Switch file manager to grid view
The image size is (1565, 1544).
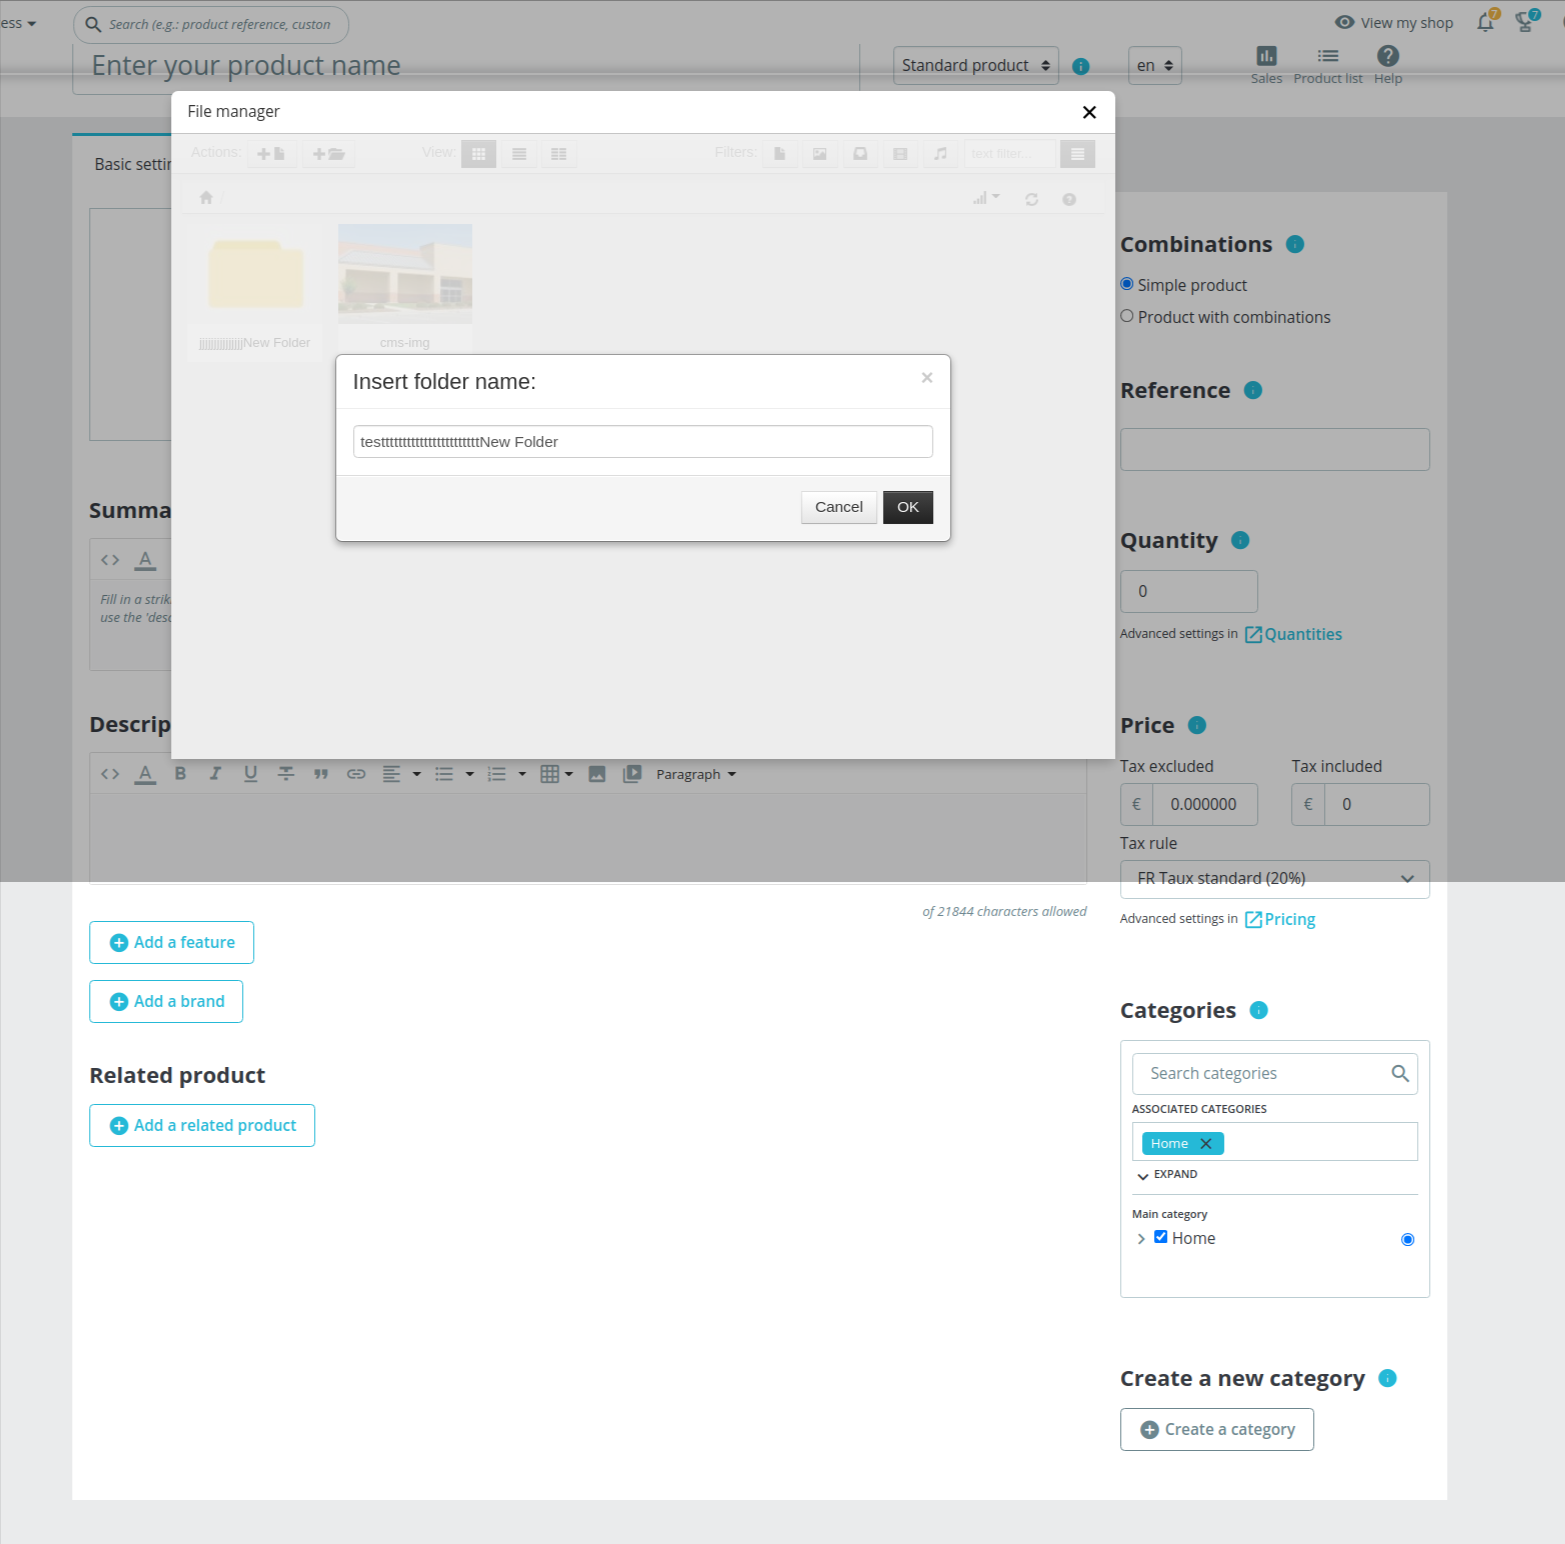tap(478, 153)
